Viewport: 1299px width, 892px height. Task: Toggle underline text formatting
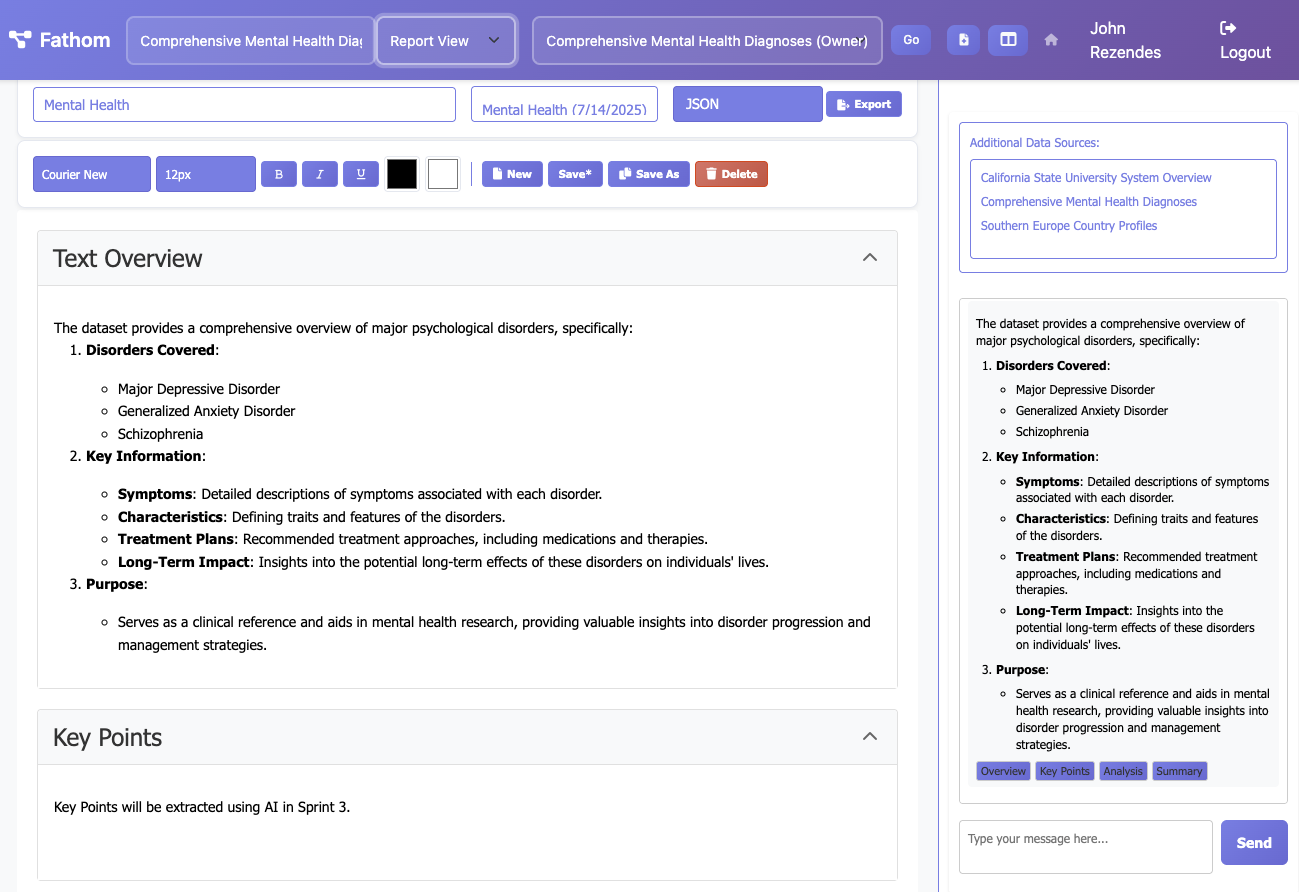tap(361, 174)
